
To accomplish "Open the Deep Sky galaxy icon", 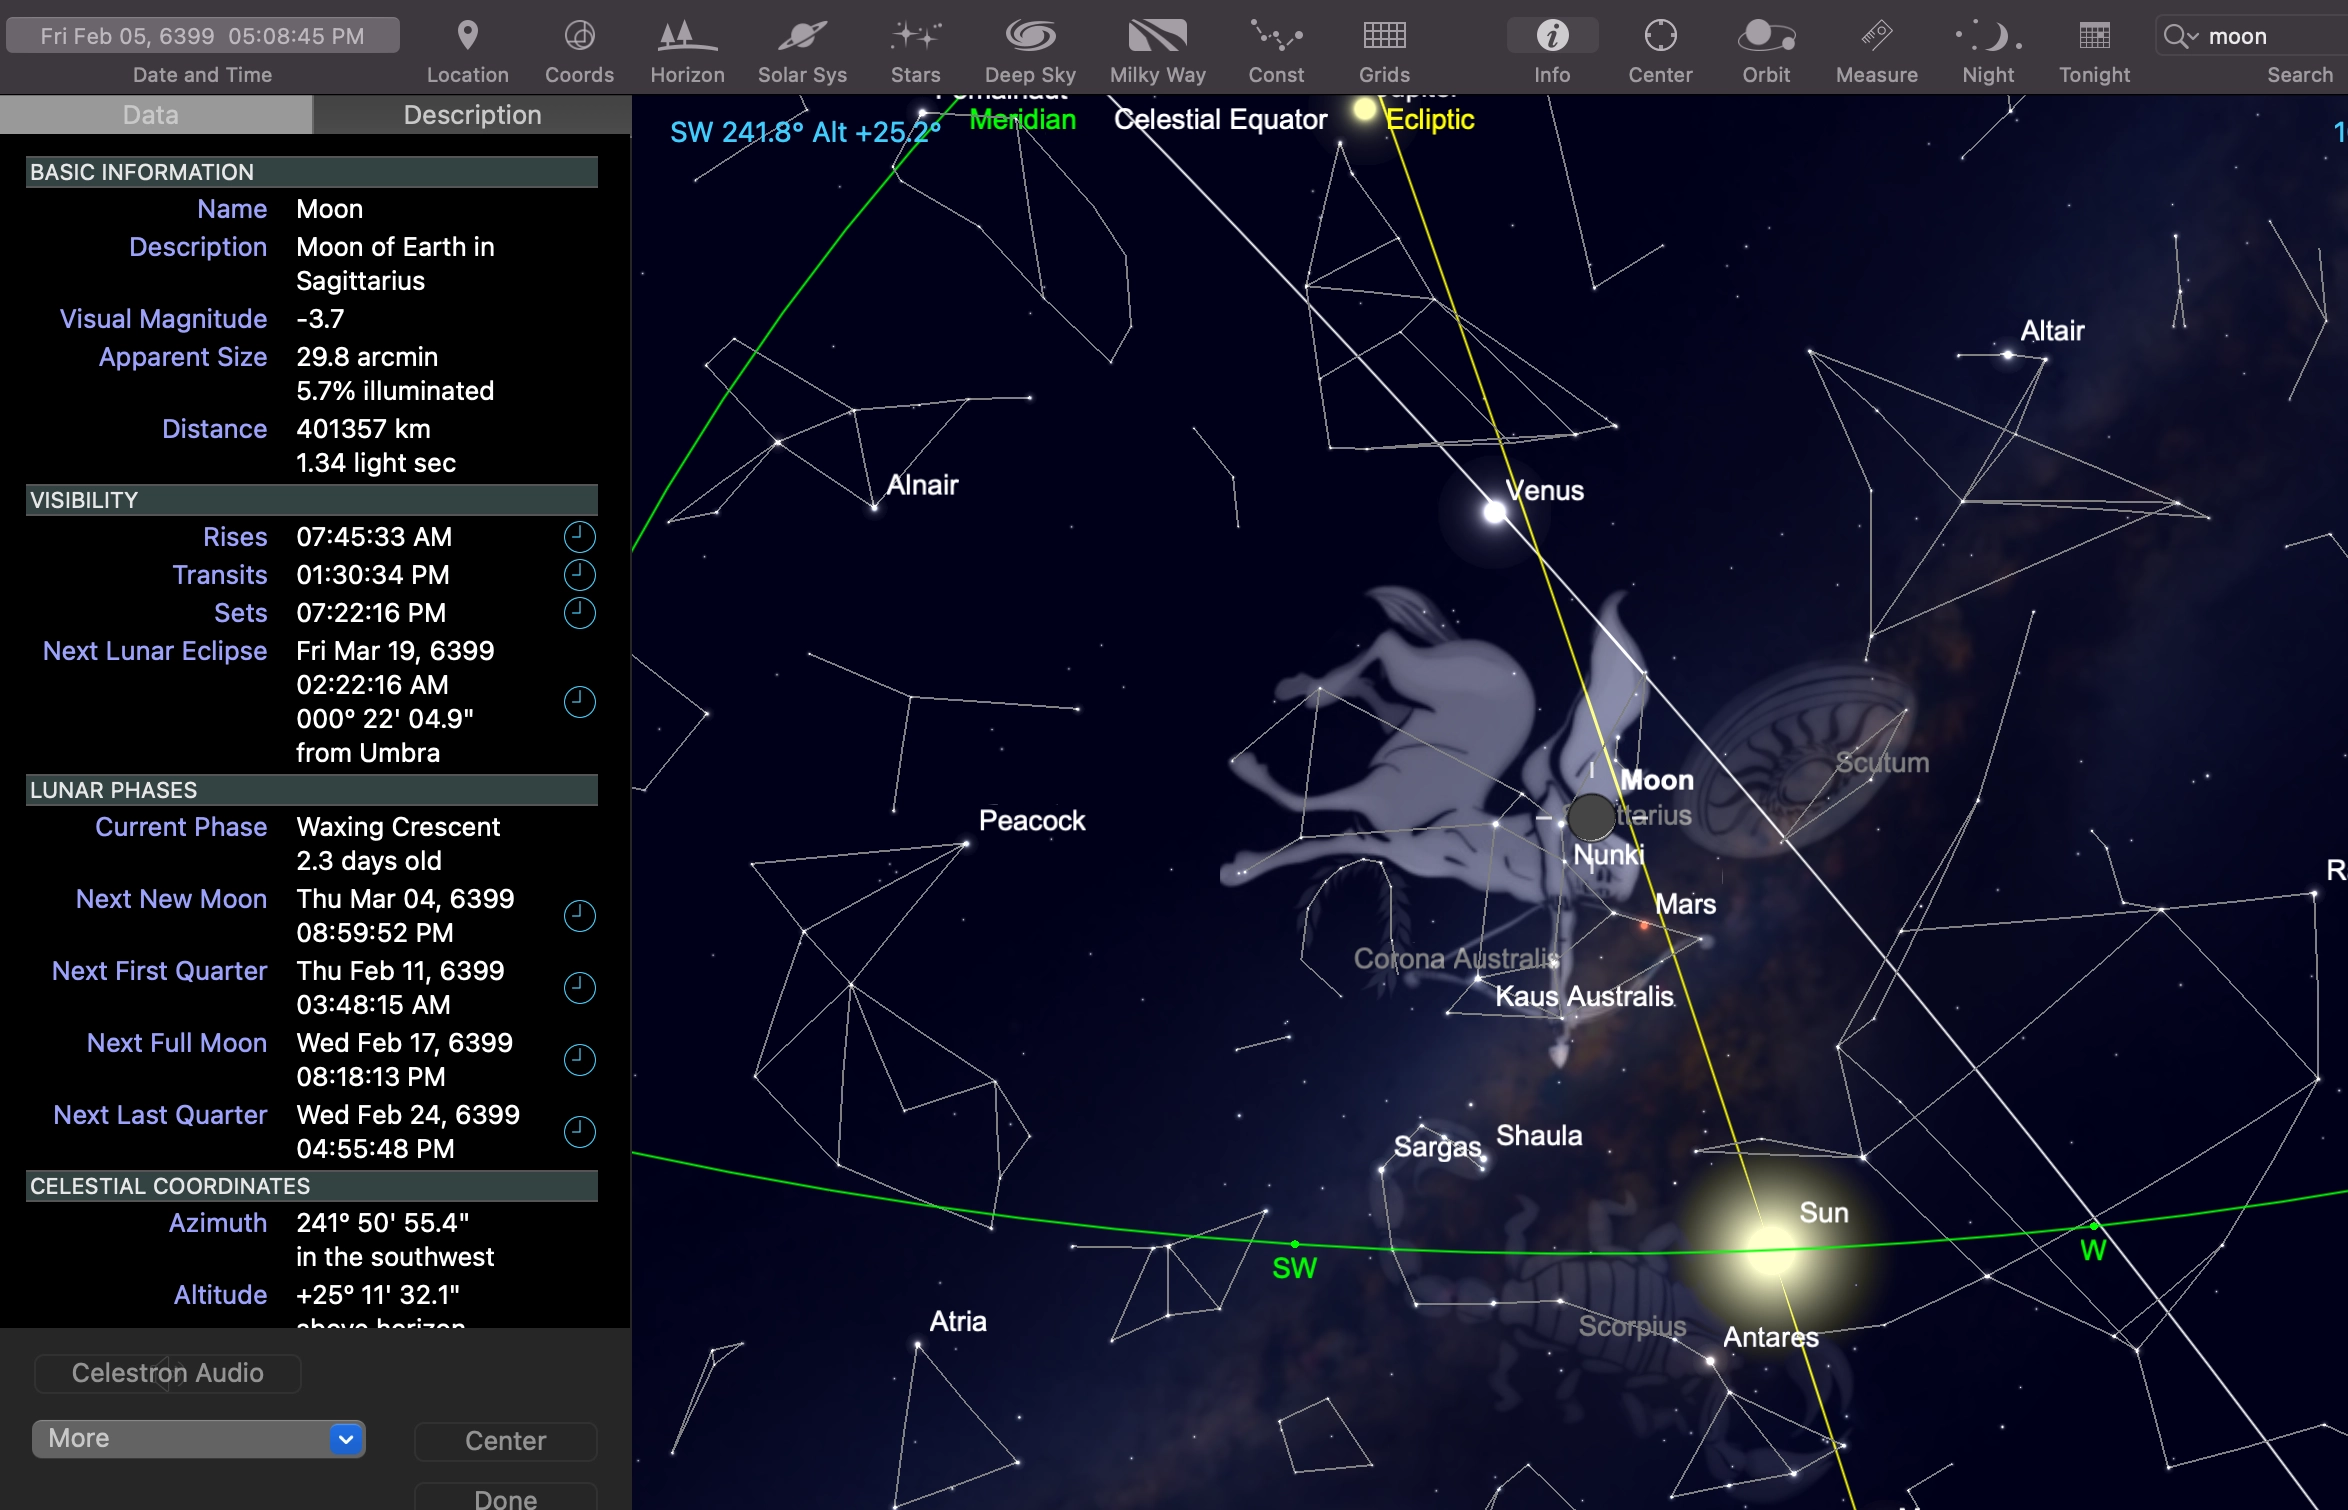I will [1030, 37].
